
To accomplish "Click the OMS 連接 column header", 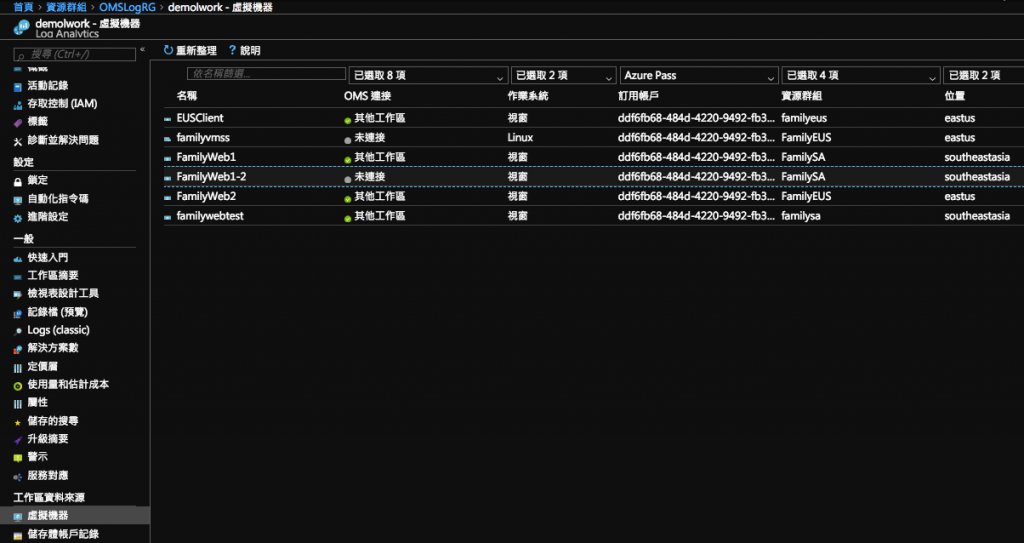I will pyautogui.click(x=368, y=96).
